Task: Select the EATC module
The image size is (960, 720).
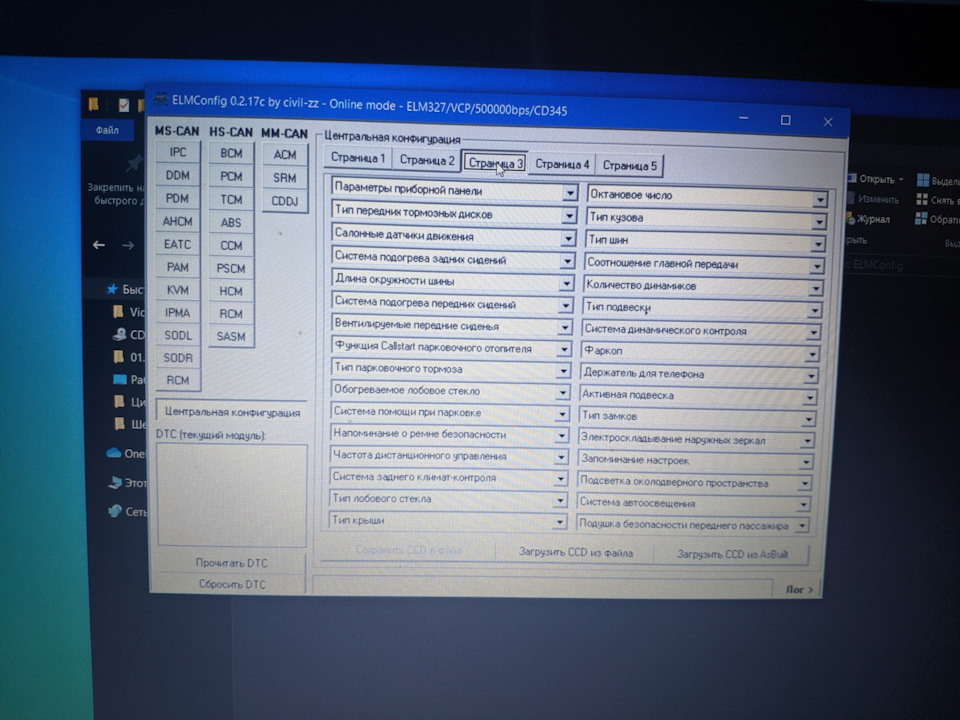Action: pos(178,244)
